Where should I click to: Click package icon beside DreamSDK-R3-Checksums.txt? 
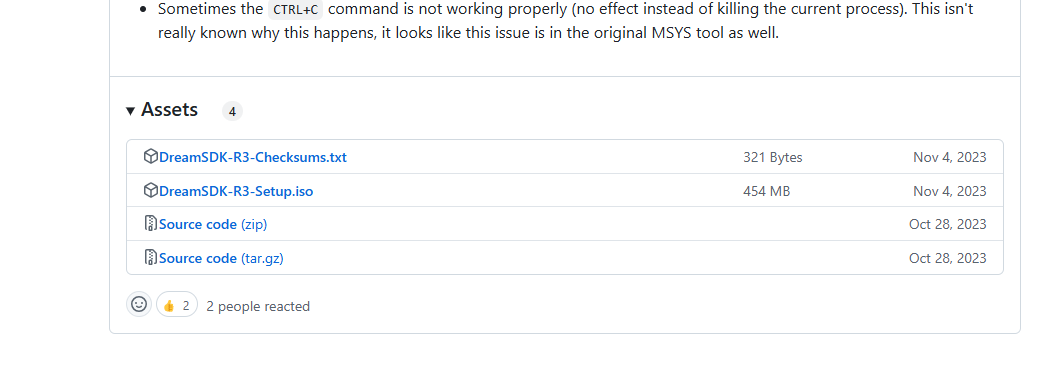pos(150,156)
